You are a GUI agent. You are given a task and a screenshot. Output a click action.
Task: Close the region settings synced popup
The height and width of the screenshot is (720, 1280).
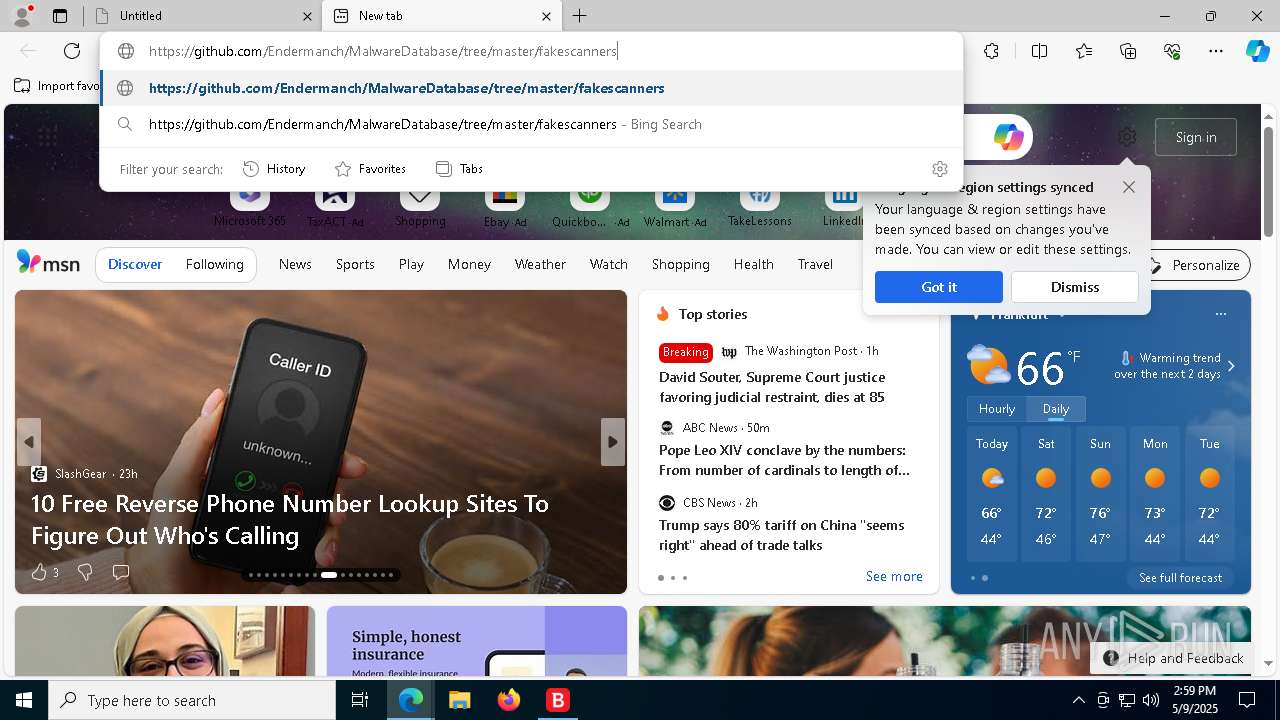pos(1129,187)
